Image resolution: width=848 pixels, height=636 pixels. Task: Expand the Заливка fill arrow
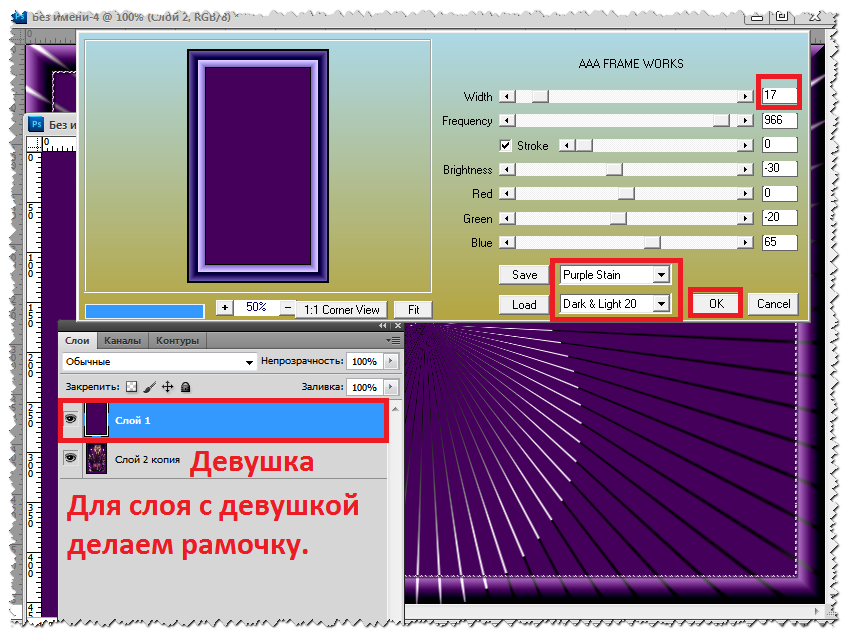coord(390,387)
